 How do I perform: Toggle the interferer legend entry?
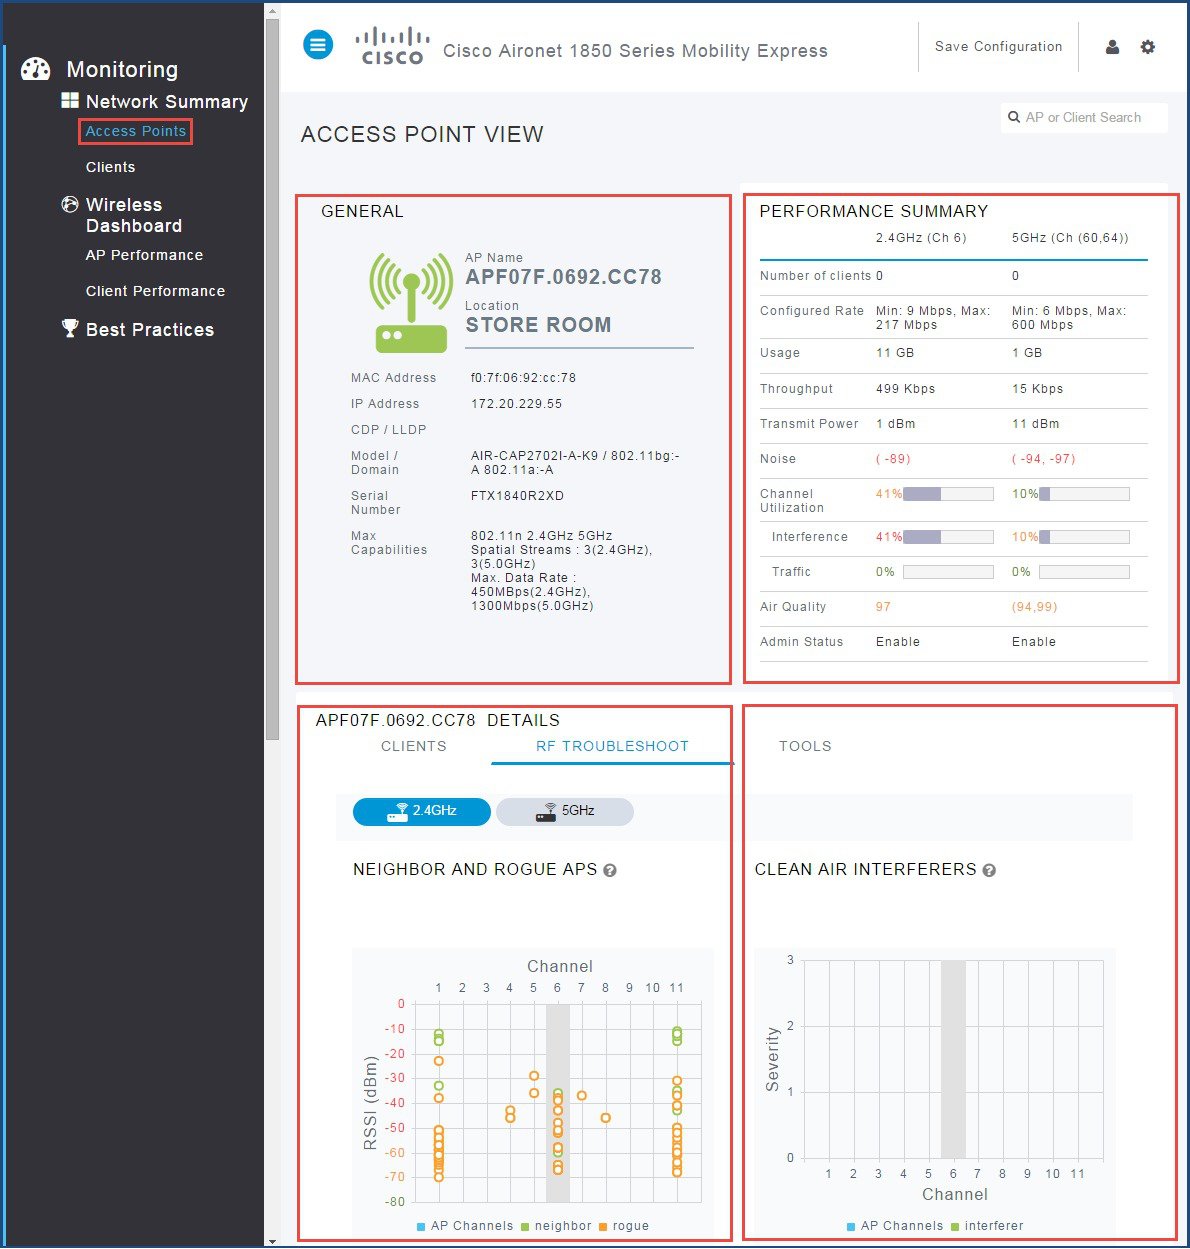tap(995, 1226)
